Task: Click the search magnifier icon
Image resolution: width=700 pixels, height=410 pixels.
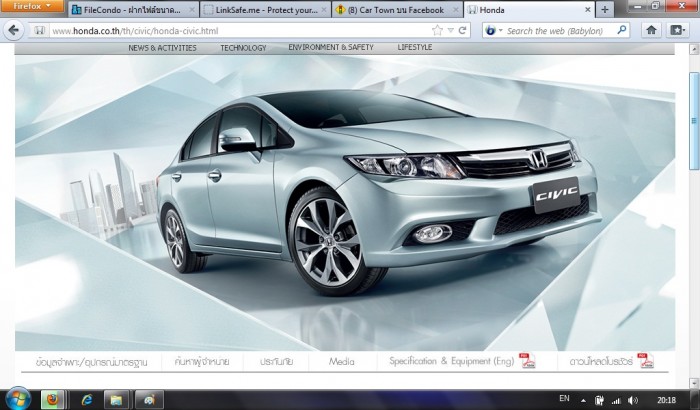Action: pyautogui.click(x=621, y=30)
